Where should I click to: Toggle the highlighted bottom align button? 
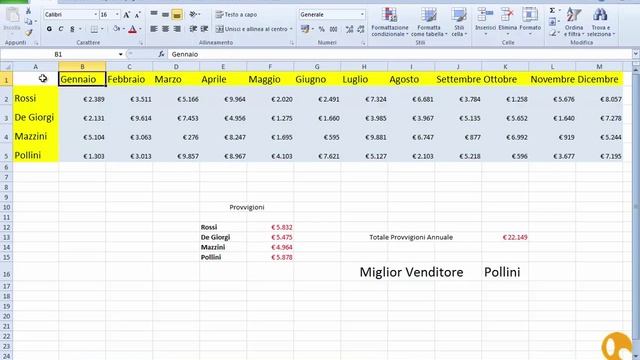(x=177, y=15)
